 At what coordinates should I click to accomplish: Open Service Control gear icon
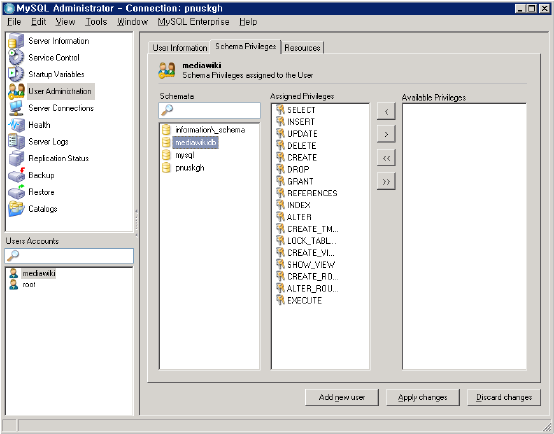point(16,57)
